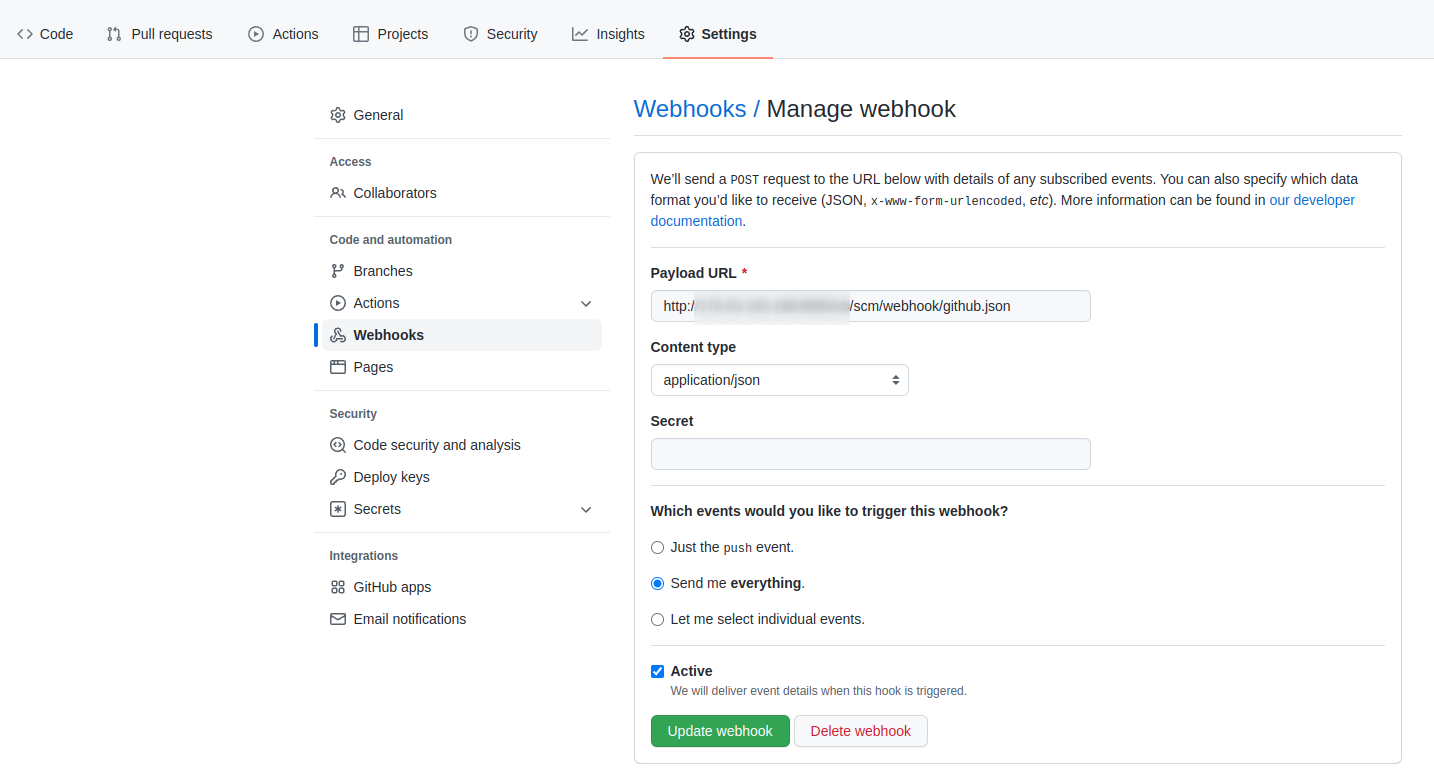1434x774 pixels.
Task: Click the Projects table icon
Action: pos(361,34)
